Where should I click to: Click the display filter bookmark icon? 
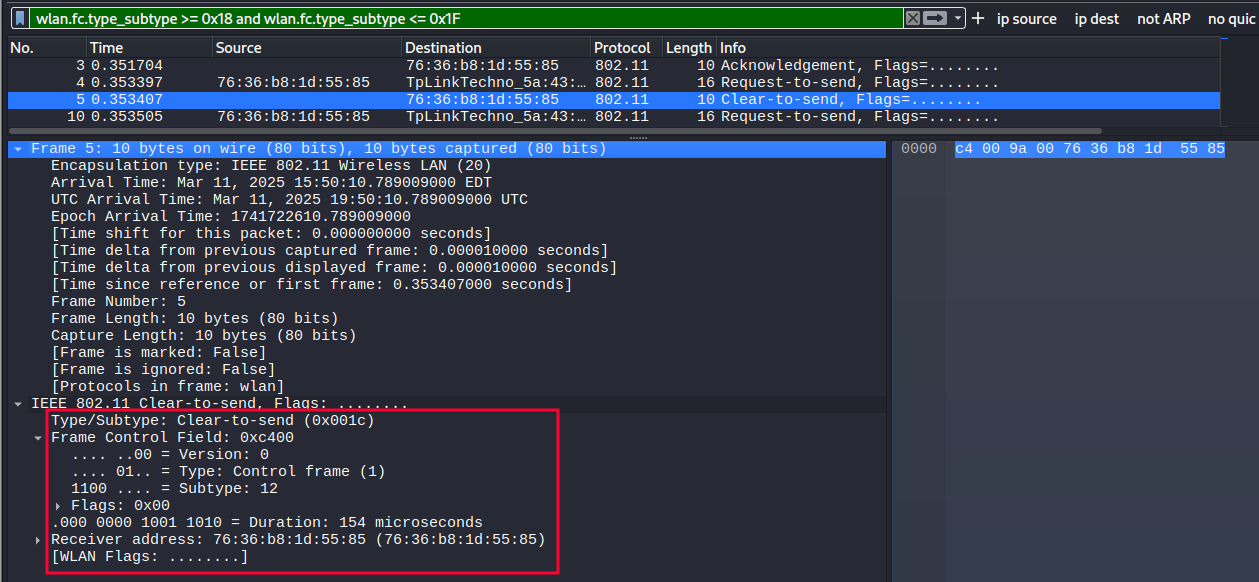click(20, 19)
